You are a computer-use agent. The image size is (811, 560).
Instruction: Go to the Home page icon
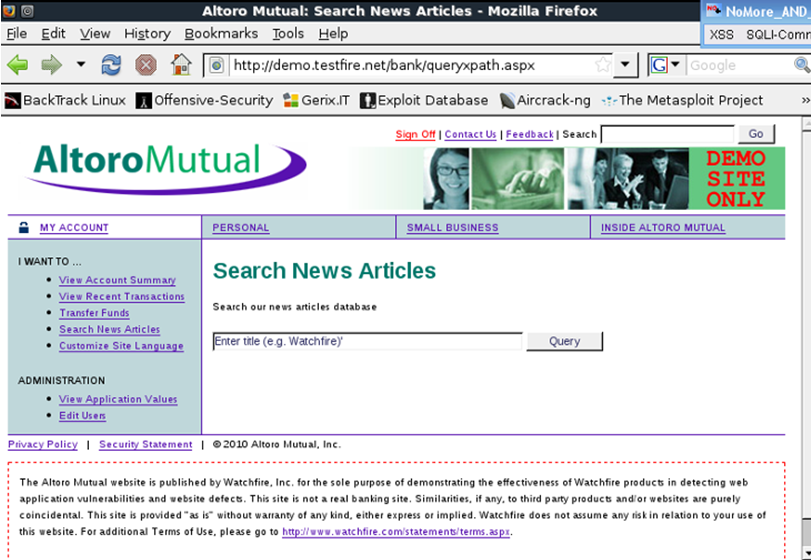181,65
